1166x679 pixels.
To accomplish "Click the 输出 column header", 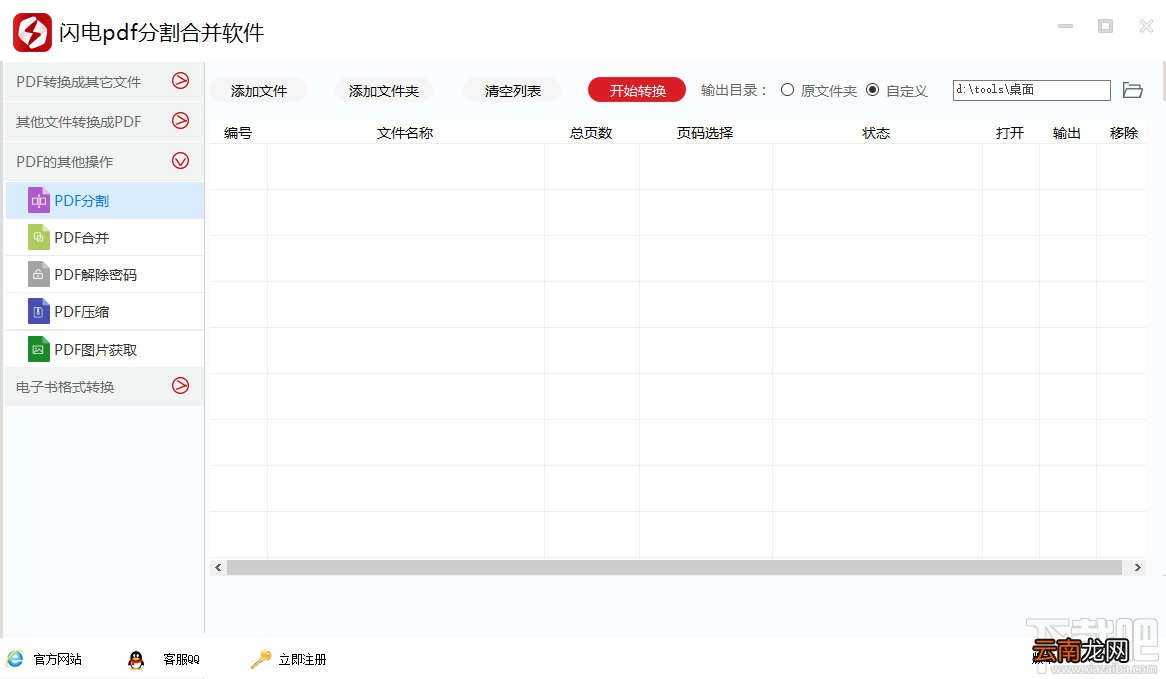I will point(1066,133).
